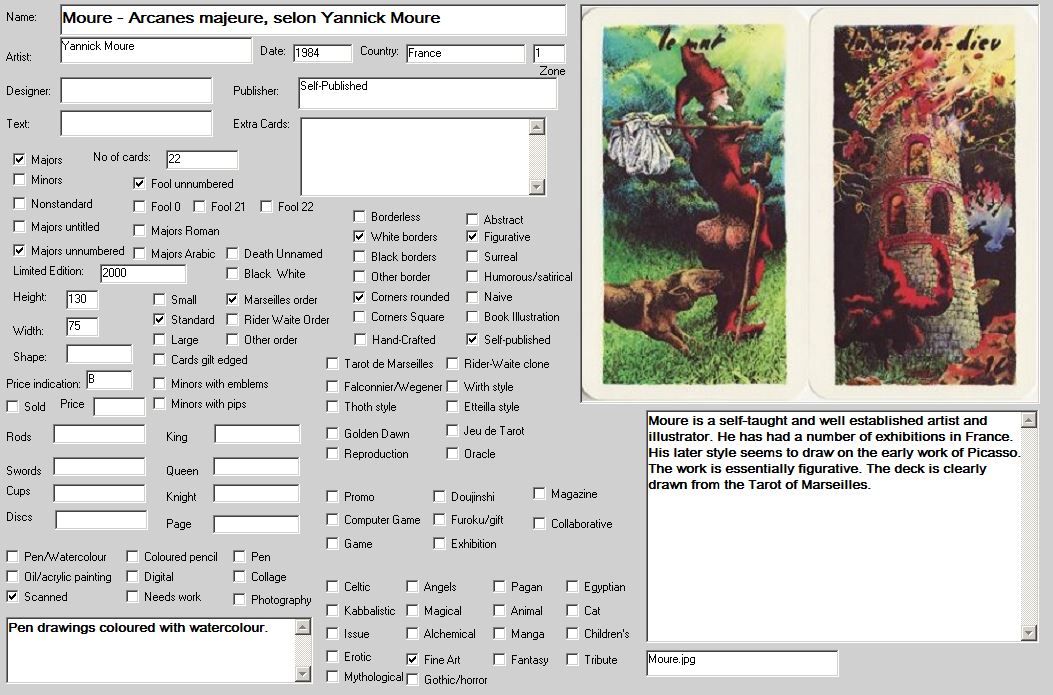The width and height of the screenshot is (1053, 695).
Task: Uncheck the Majors checkbox
Action: [x=20, y=159]
